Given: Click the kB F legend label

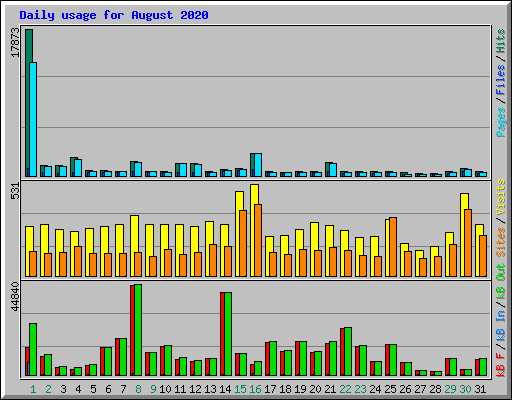Looking at the screenshot, I should click(501, 365).
